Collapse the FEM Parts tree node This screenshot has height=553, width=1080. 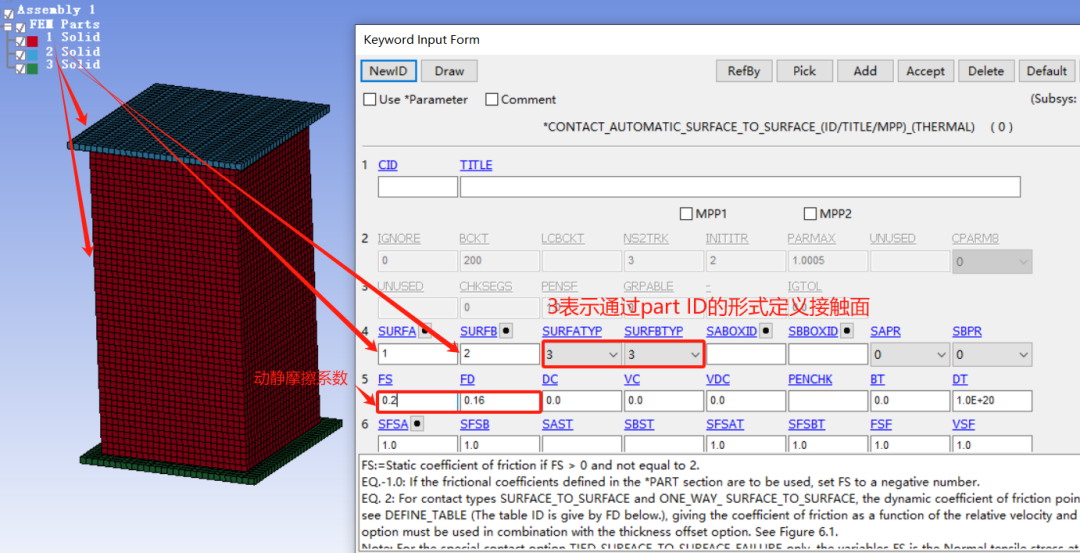click(7, 26)
